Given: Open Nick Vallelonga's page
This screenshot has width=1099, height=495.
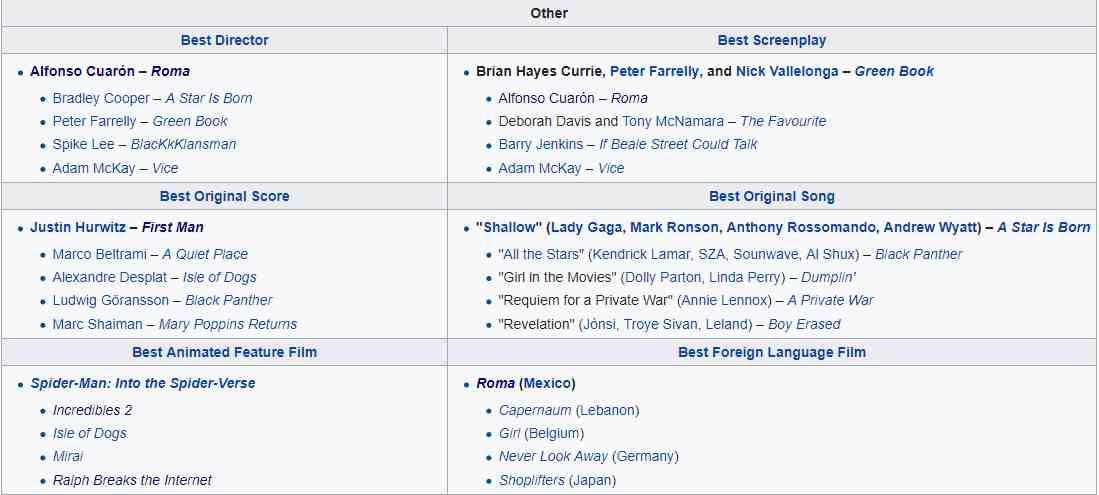Looking at the screenshot, I should point(787,72).
